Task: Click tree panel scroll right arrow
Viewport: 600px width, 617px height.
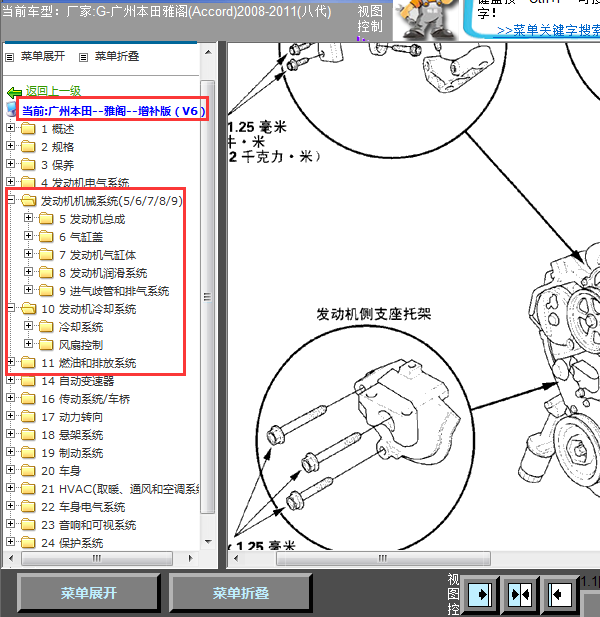Action: coord(191,558)
